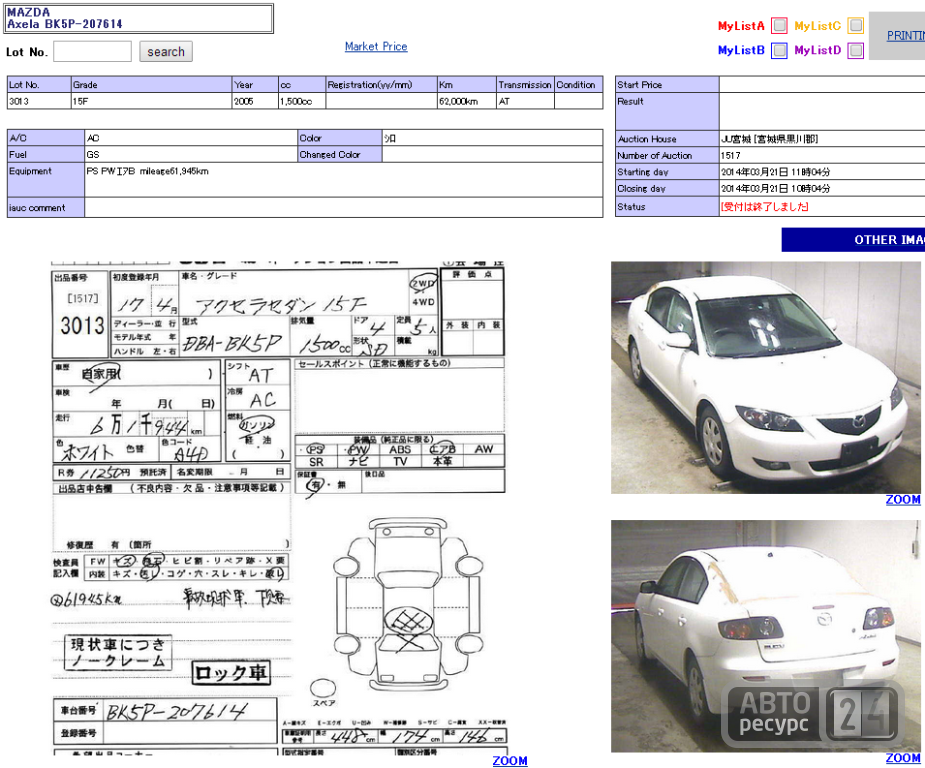This screenshot has width=925, height=768.
Task: Open the PRINTING link
Action: tap(906, 35)
